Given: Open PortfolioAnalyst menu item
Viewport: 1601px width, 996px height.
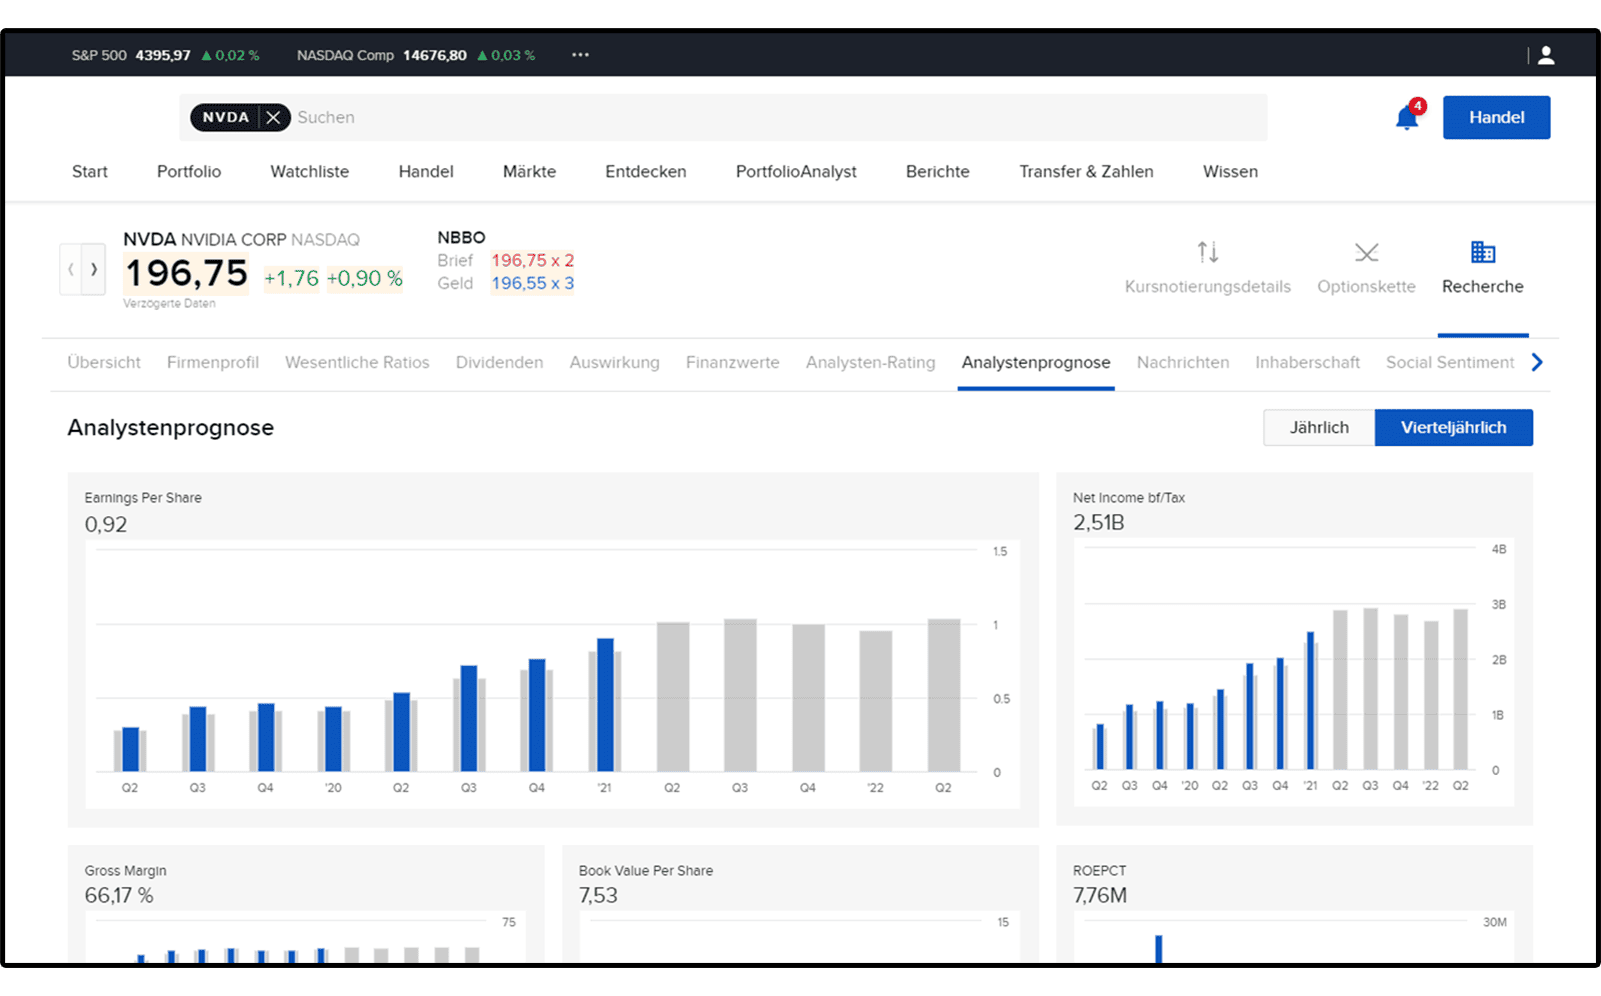Looking at the screenshot, I should pyautogui.click(x=796, y=171).
